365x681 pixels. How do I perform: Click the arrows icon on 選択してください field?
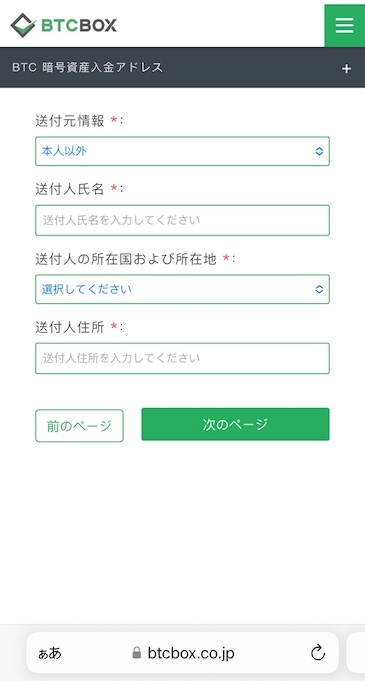coord(319,289)
